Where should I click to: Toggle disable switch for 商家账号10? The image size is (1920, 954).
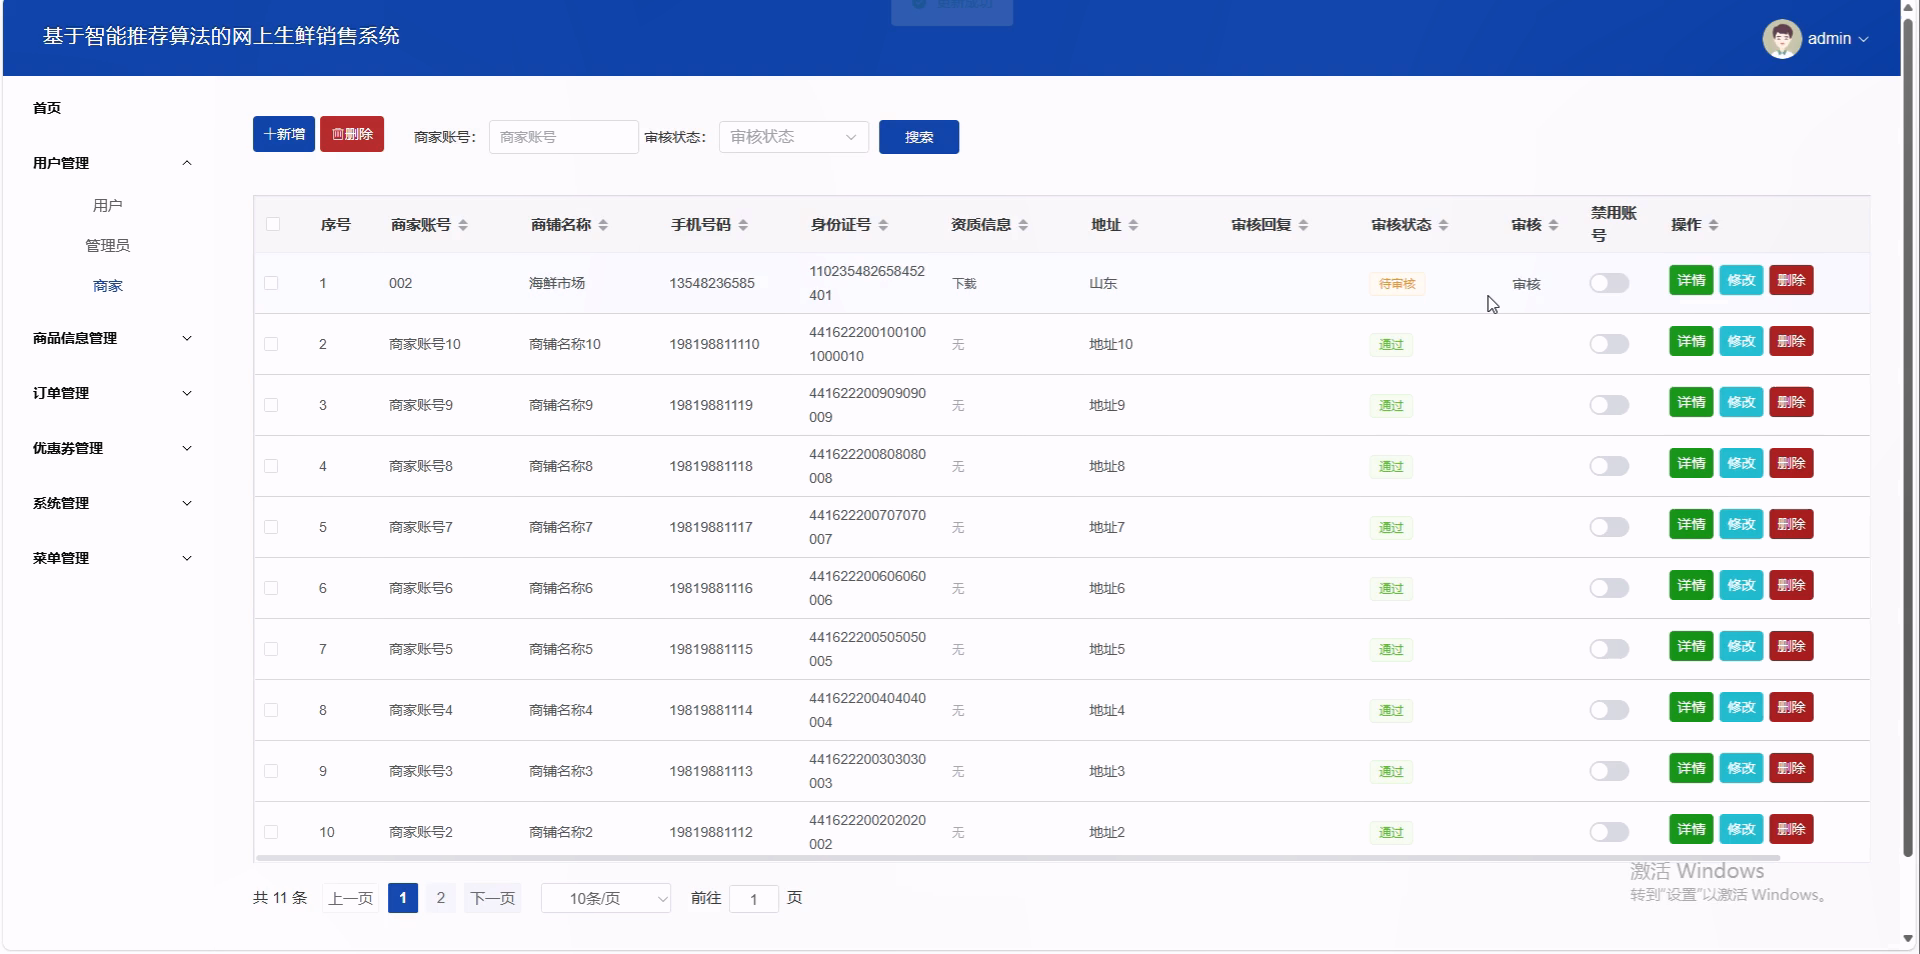click(1609, 344)
